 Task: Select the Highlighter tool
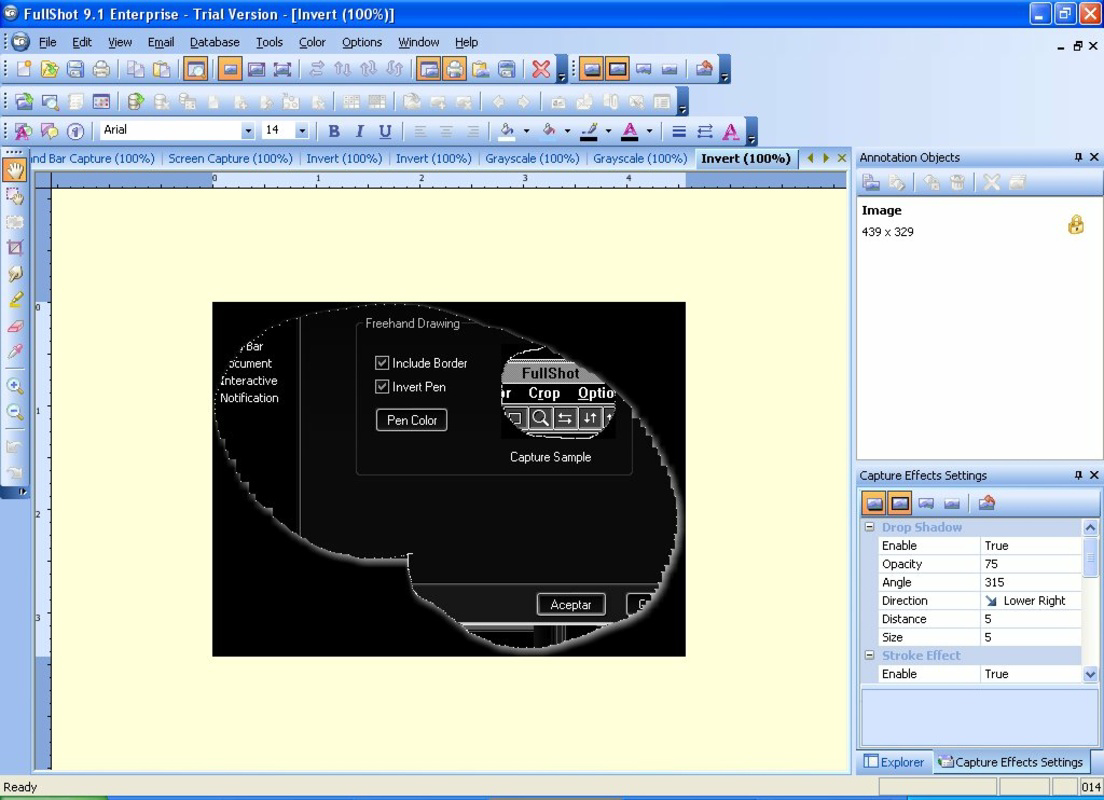coord(15,300)
